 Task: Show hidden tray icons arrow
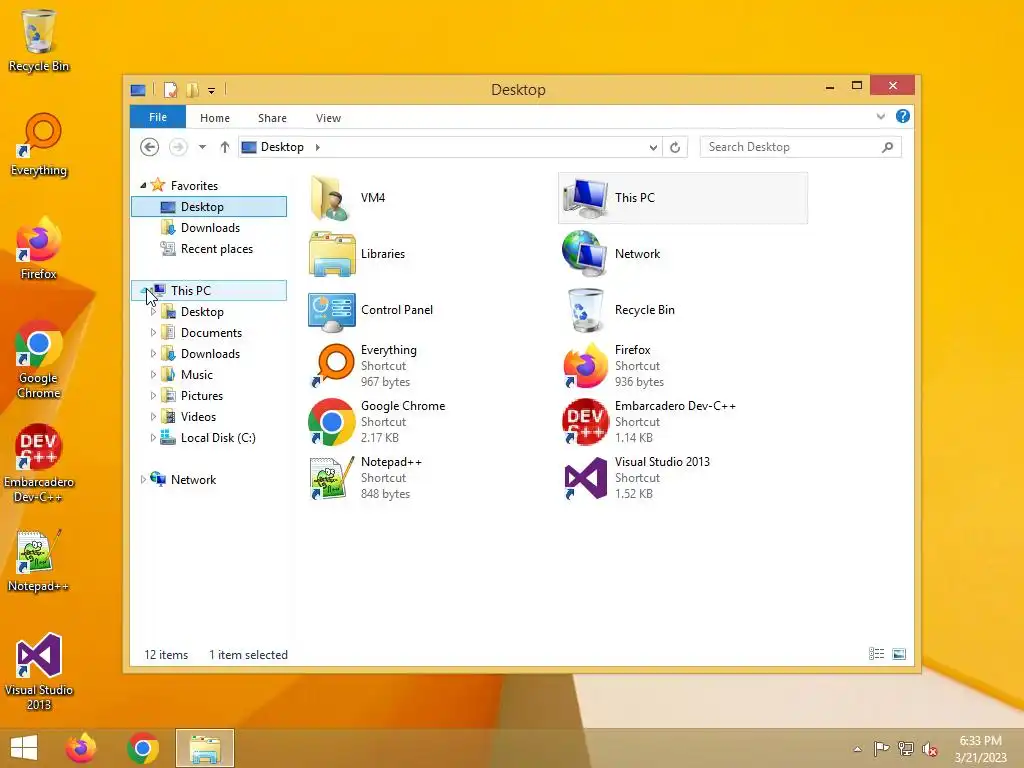click(x=857, y=749)
